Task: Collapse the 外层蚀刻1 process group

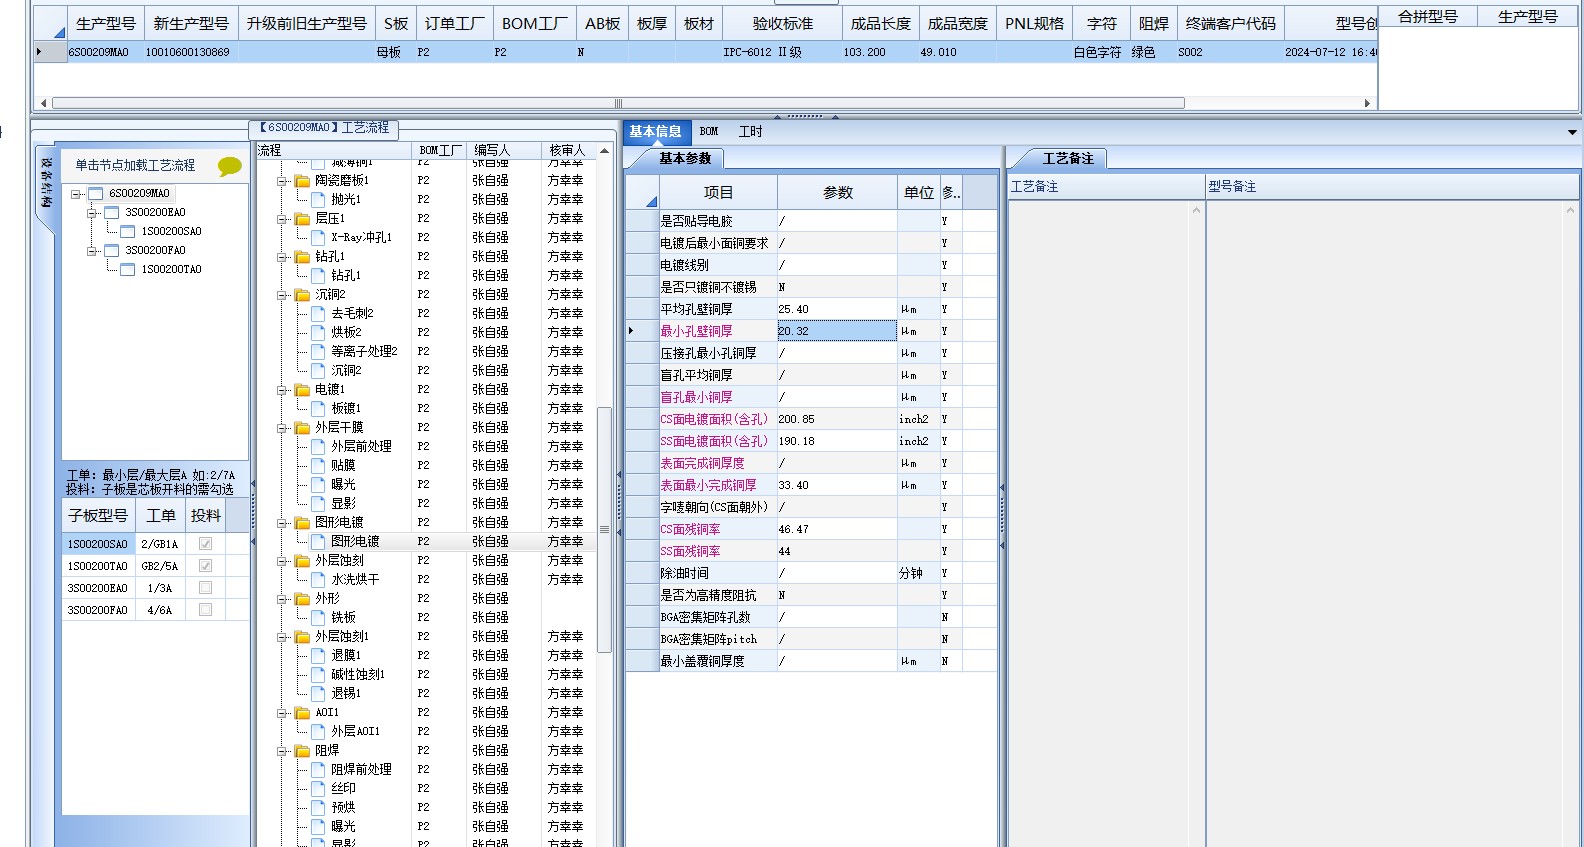Action: (x=283, y=637)
